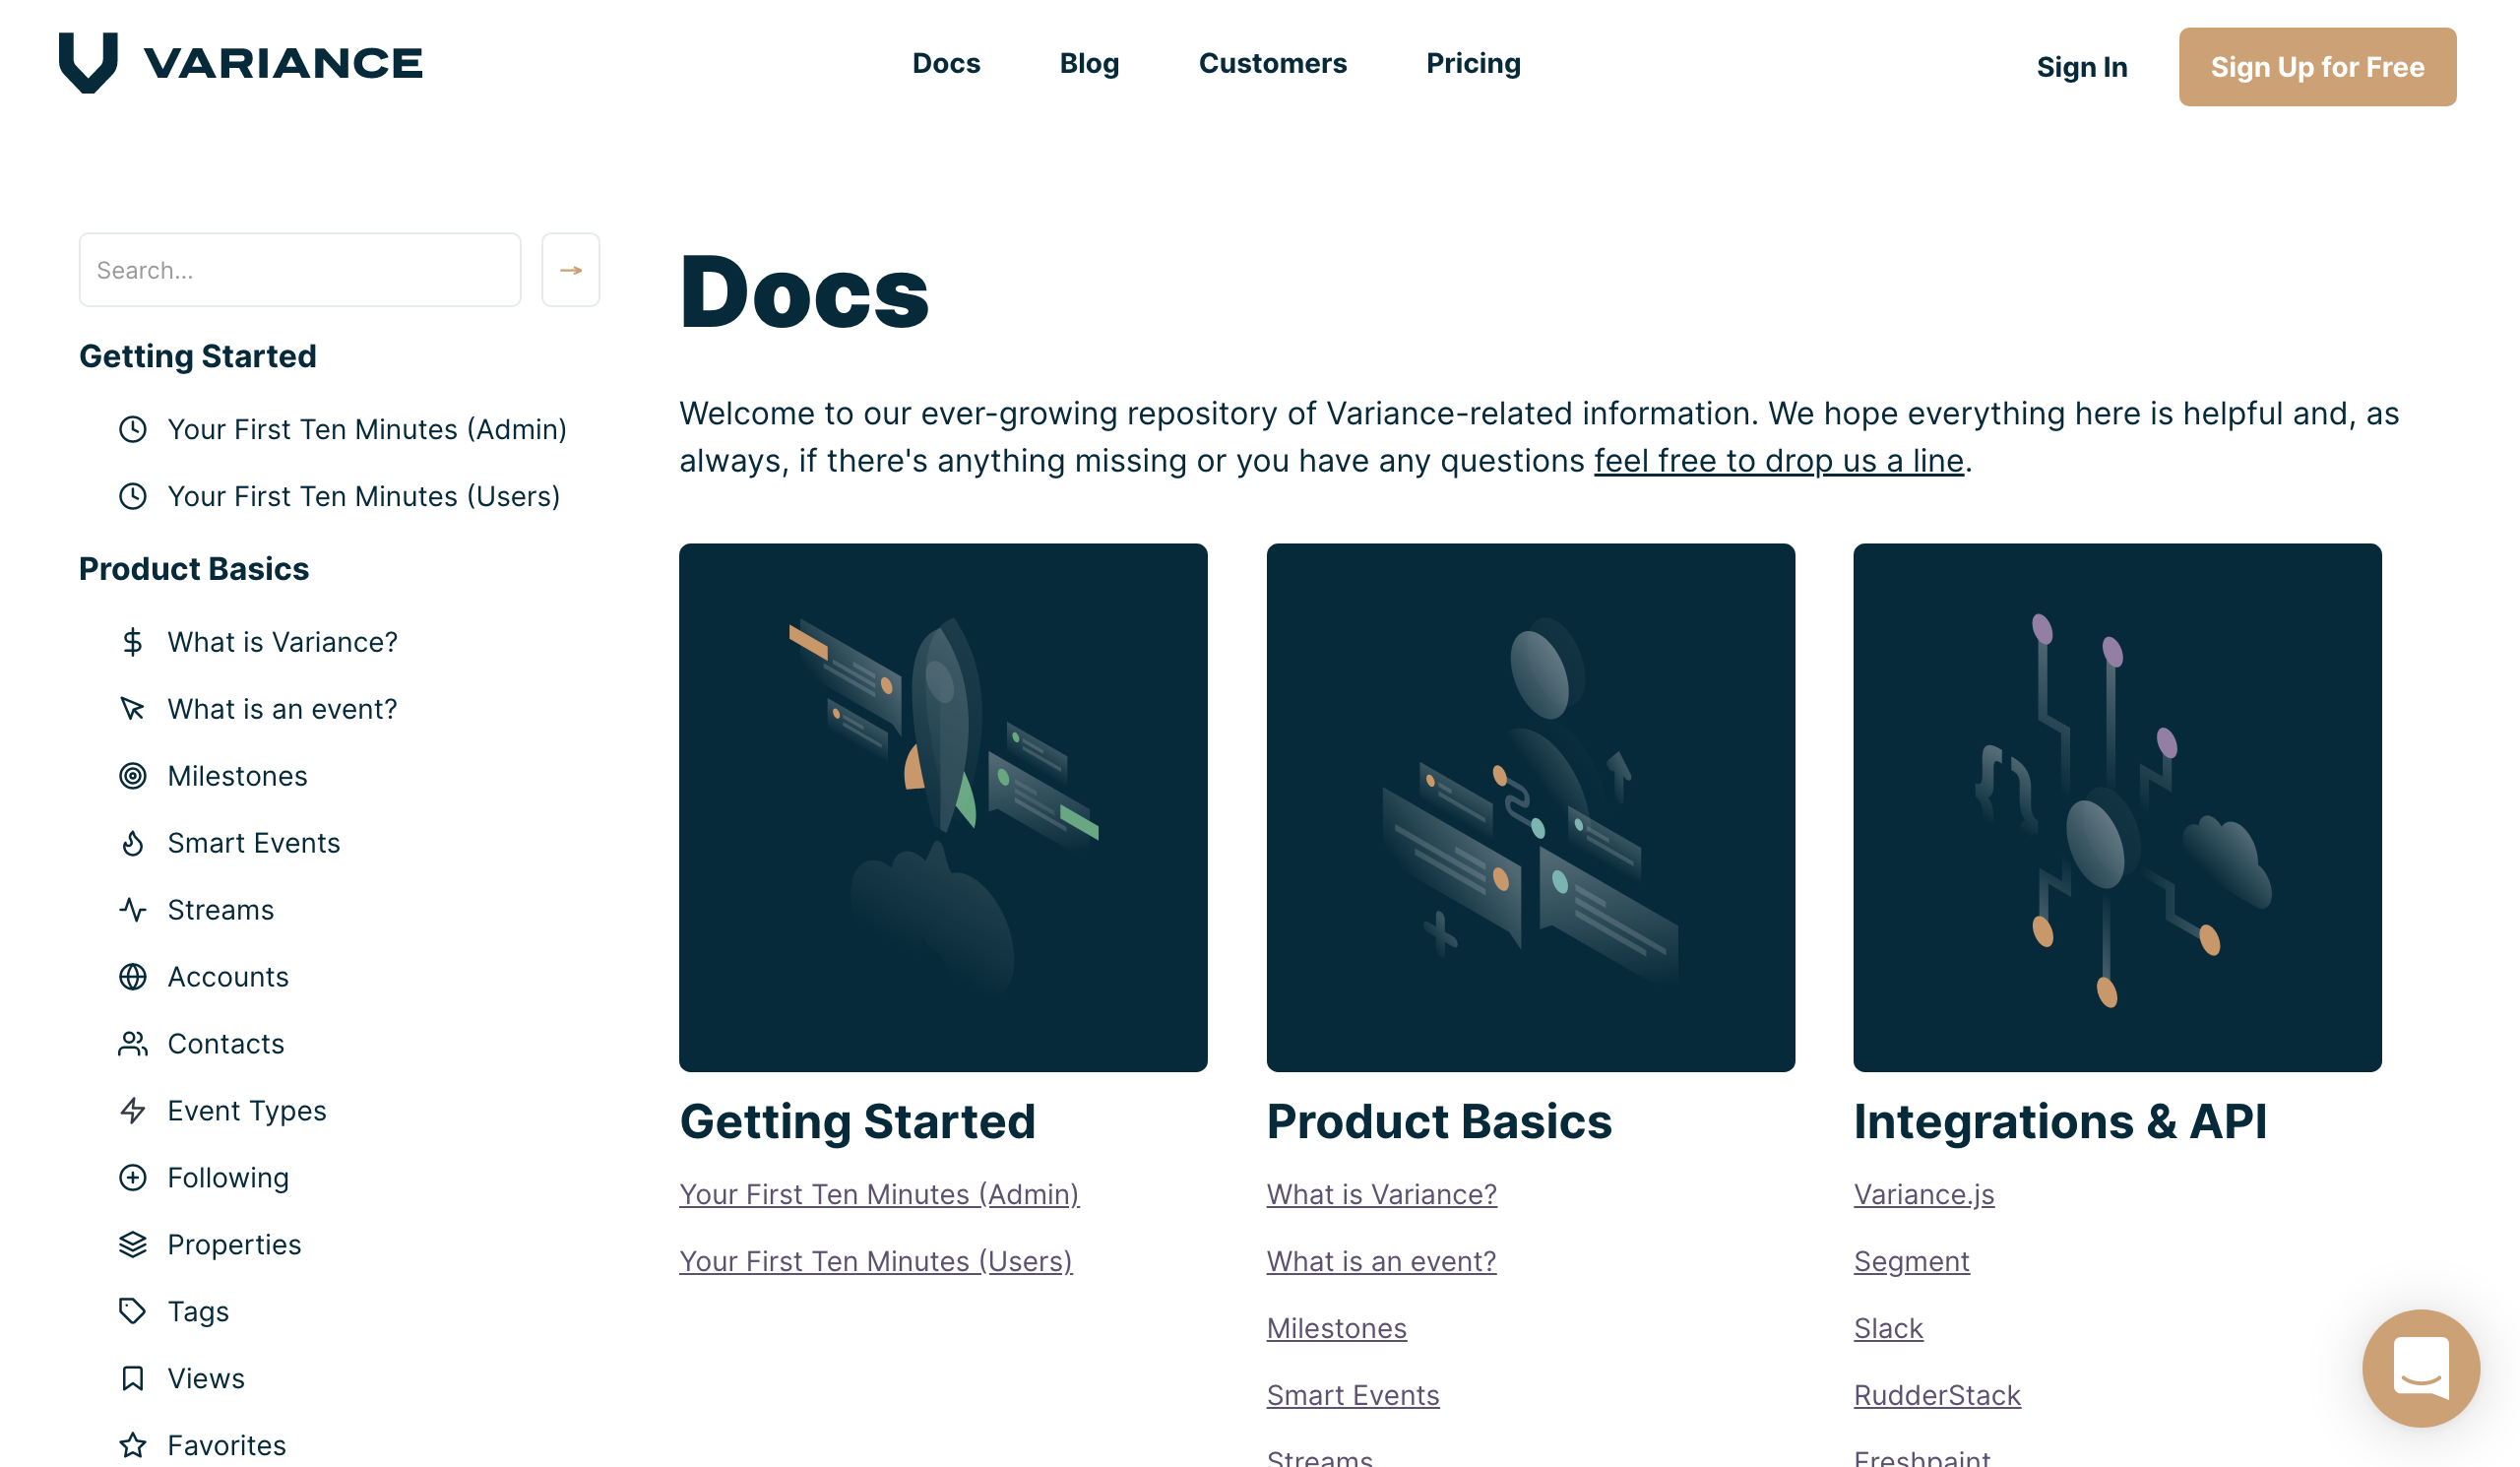This screenshot has width=2520, height=1467.
Task: Click the VARIANCE wordmark in the header
Action: (283, 63)
